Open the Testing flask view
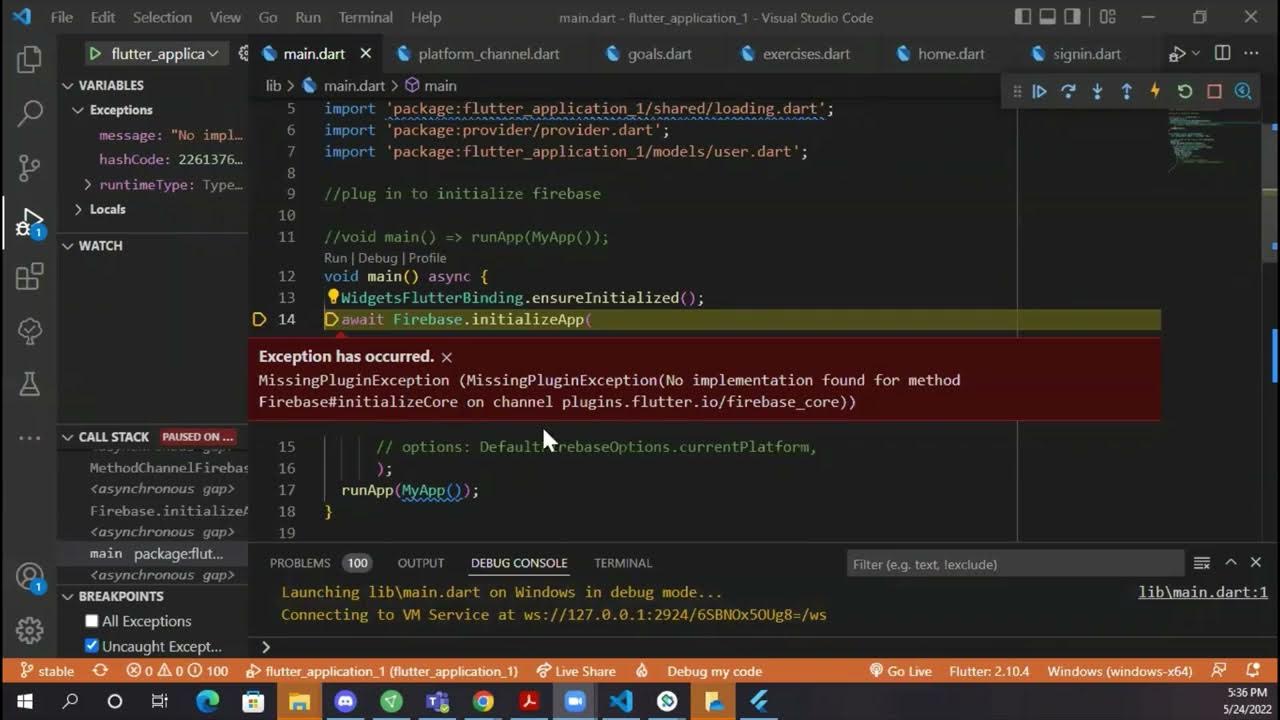Viewport: 1280px width, 720px height. click(29, 383)
